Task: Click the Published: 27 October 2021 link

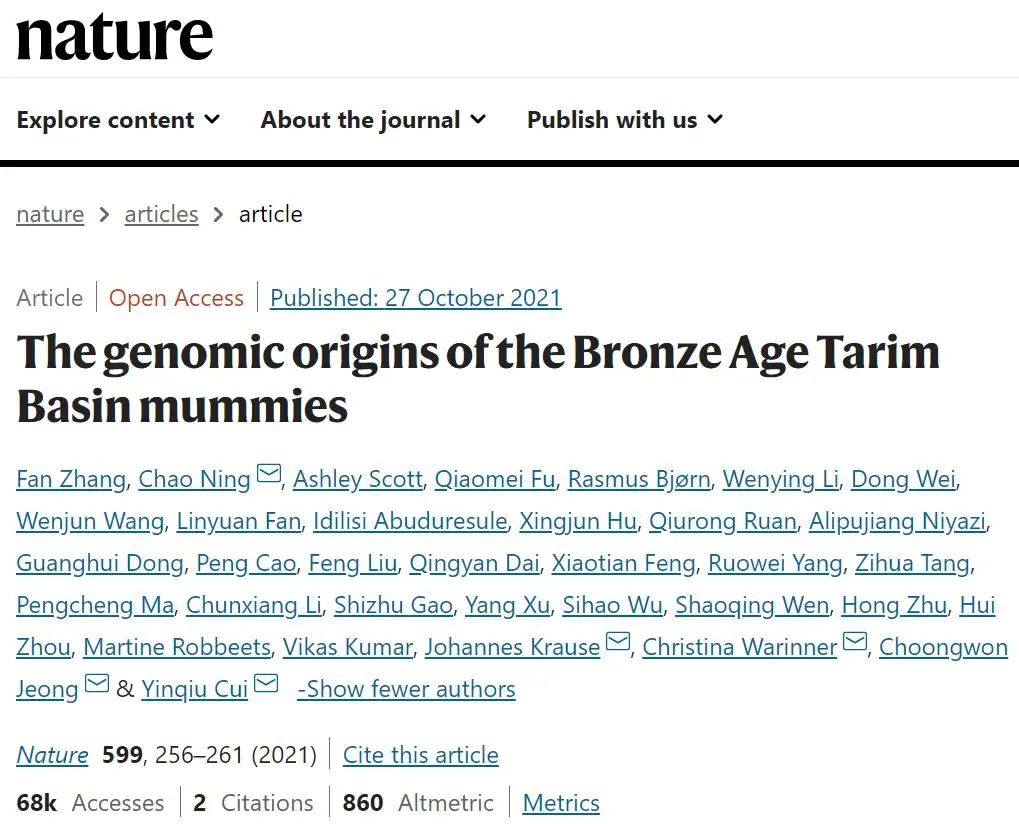Action: (x=415, y=298)
